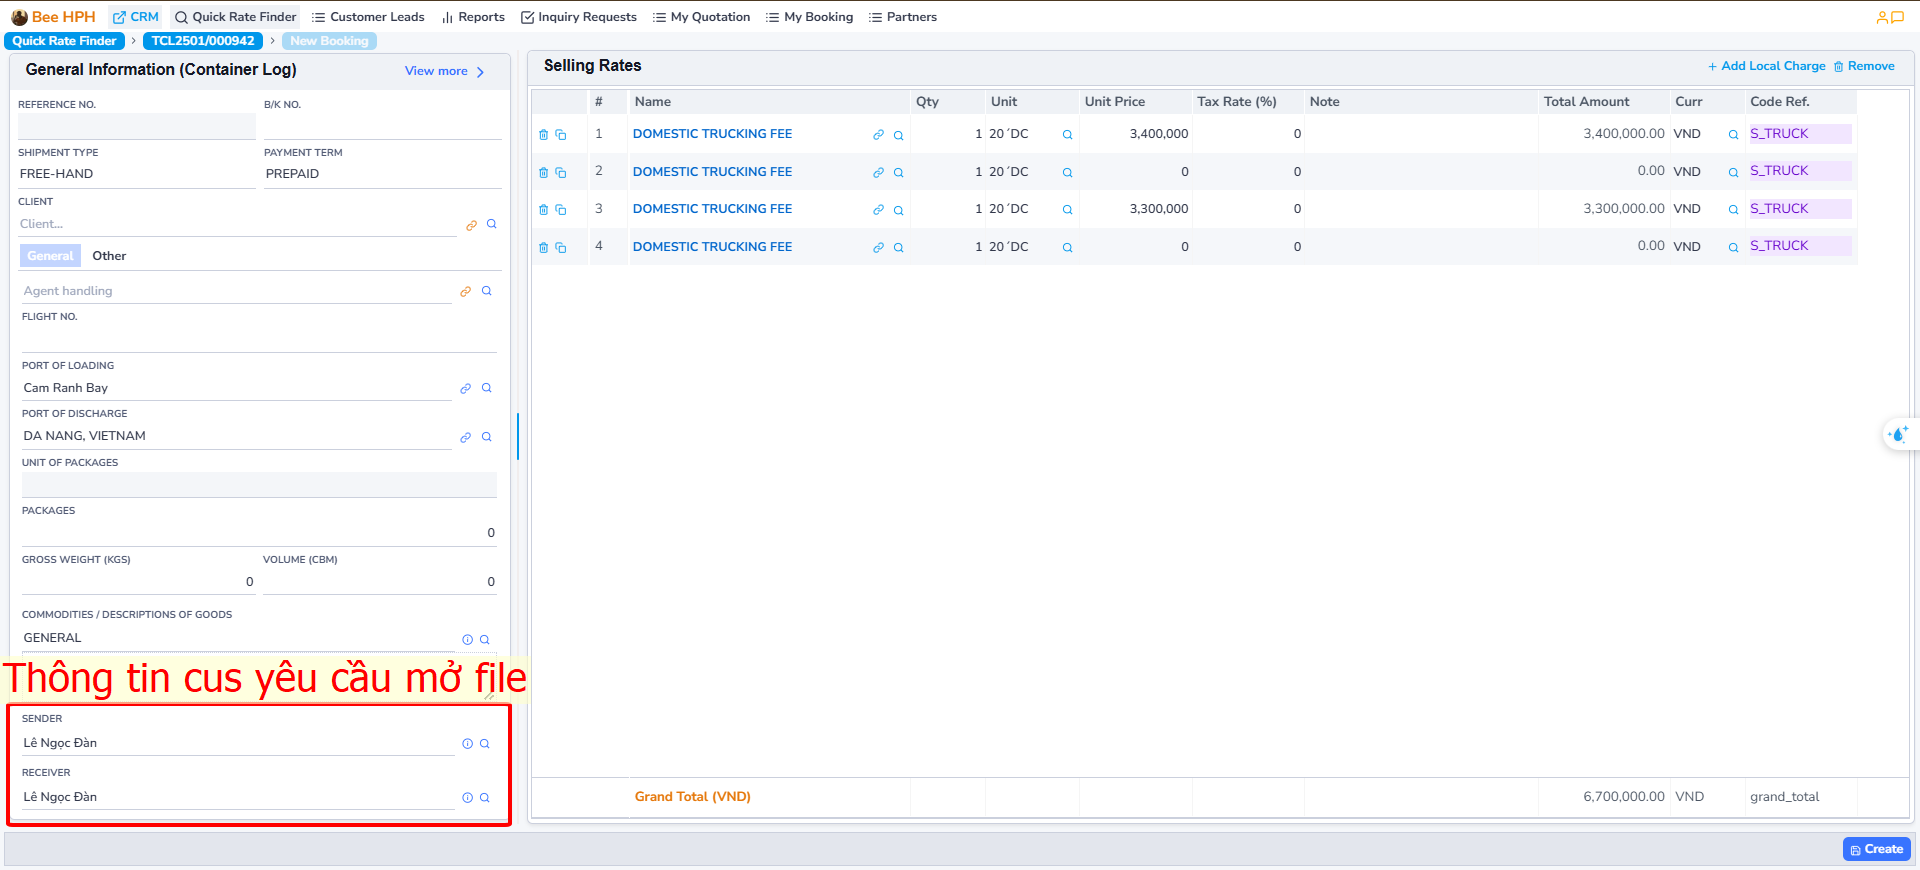Viewport: 1920px width, 870px height.
Task: Open the Payment Term PREPAID field
Action: tap(381, 174)
